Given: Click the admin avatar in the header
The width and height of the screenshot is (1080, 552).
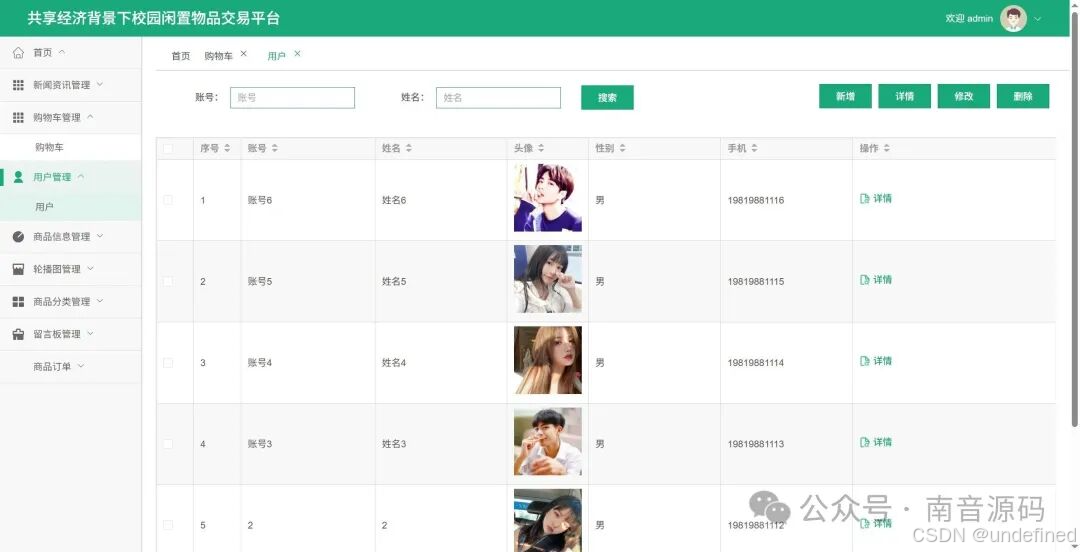Looking at the screenshot, I should (1013, 19).
